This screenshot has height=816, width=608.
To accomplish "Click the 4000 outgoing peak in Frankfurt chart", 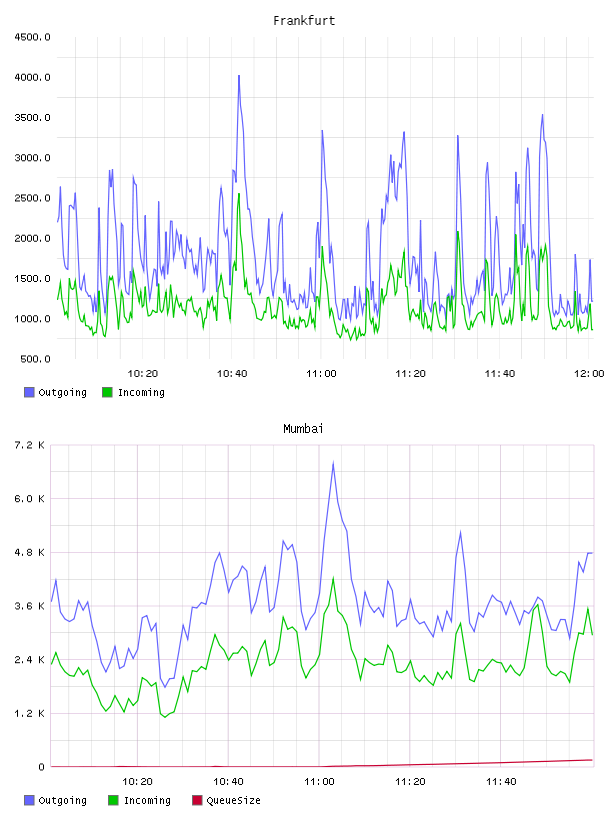I will click(239, 76).
